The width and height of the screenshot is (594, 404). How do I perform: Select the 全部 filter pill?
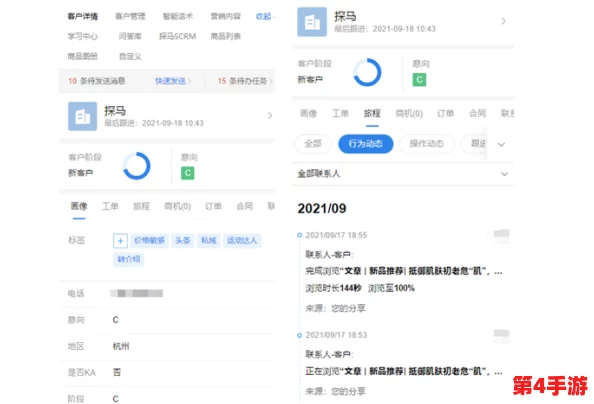[x=313, y=144]
